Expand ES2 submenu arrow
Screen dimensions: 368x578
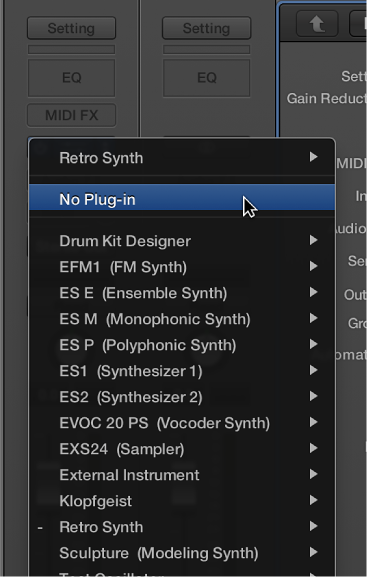tap(313, 396)
